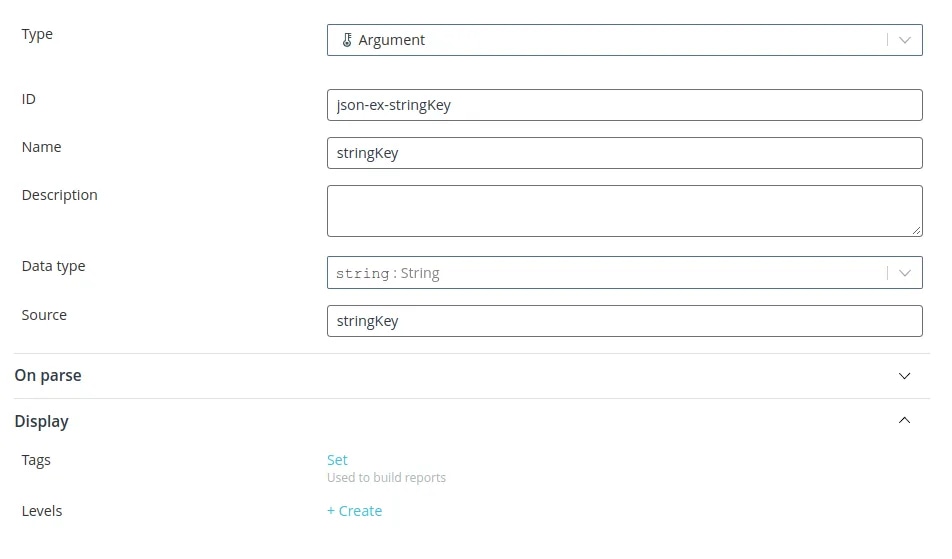Click the Tags label
The height and width of the screenshot is (559, 952).
[36, 461]
